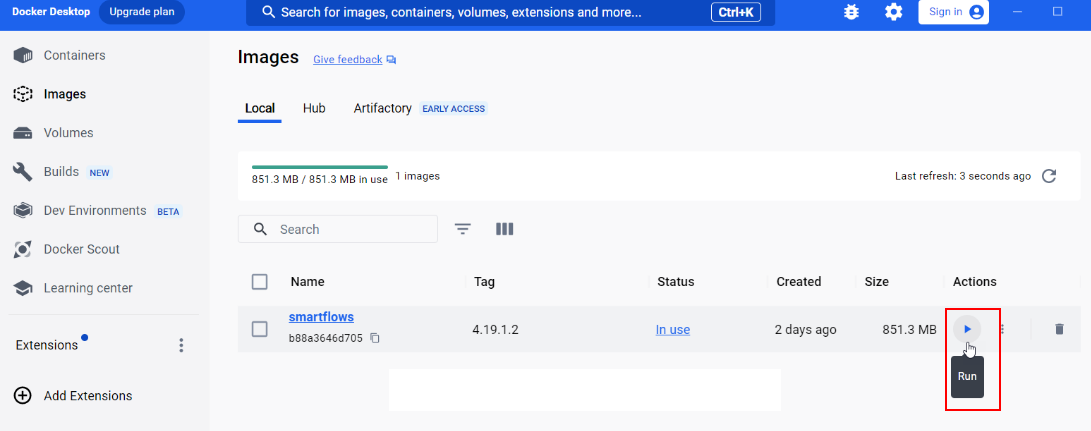The image size is (1091, 431).
Task: Switch to the Hub tab
Action: (x=314, y=109)
